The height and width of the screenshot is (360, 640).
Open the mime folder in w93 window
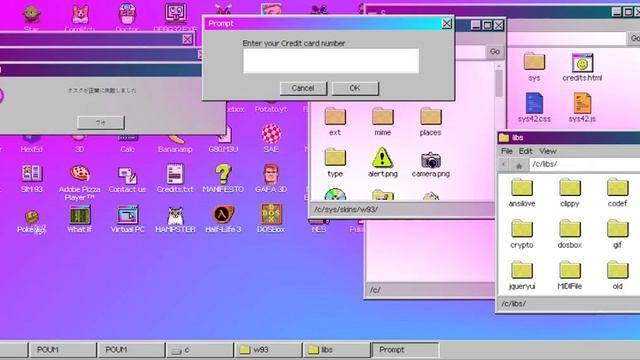(382, 122)
